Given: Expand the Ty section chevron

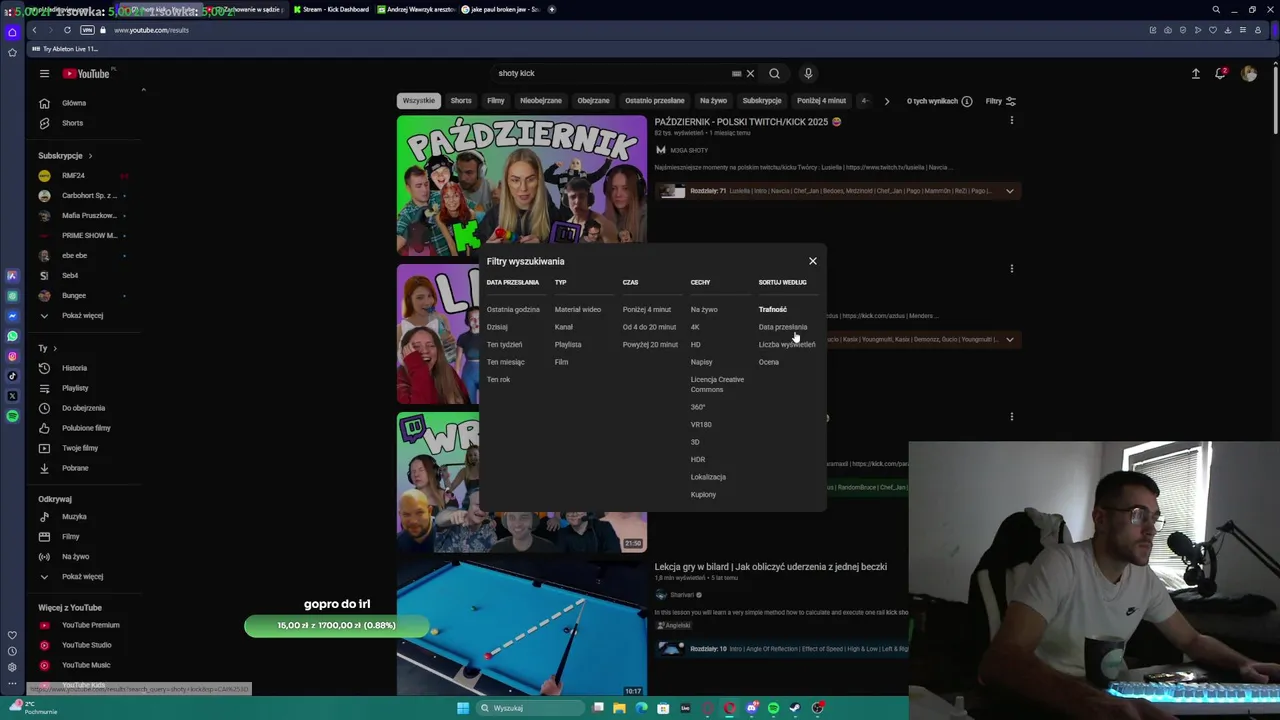Looking at the screenshot, I should (54, 348).
